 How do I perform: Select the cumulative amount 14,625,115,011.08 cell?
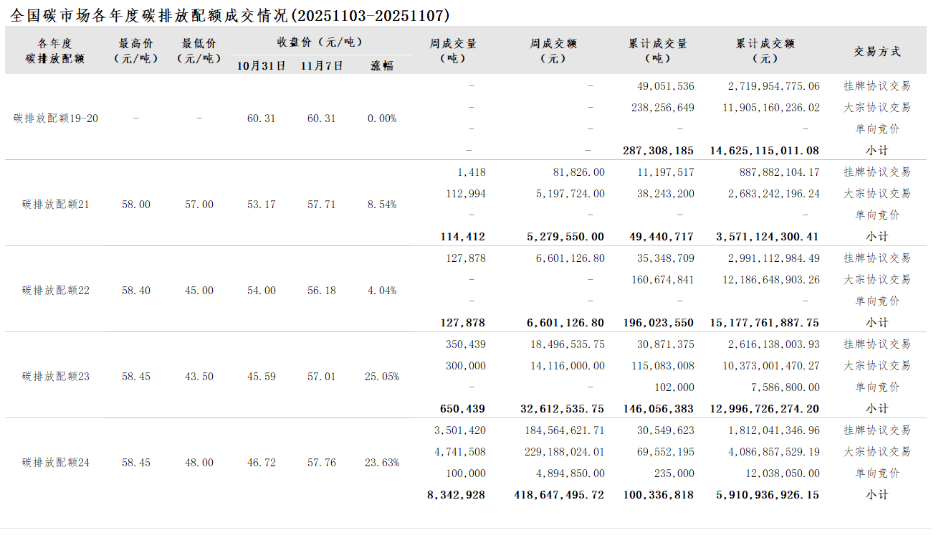764,150
